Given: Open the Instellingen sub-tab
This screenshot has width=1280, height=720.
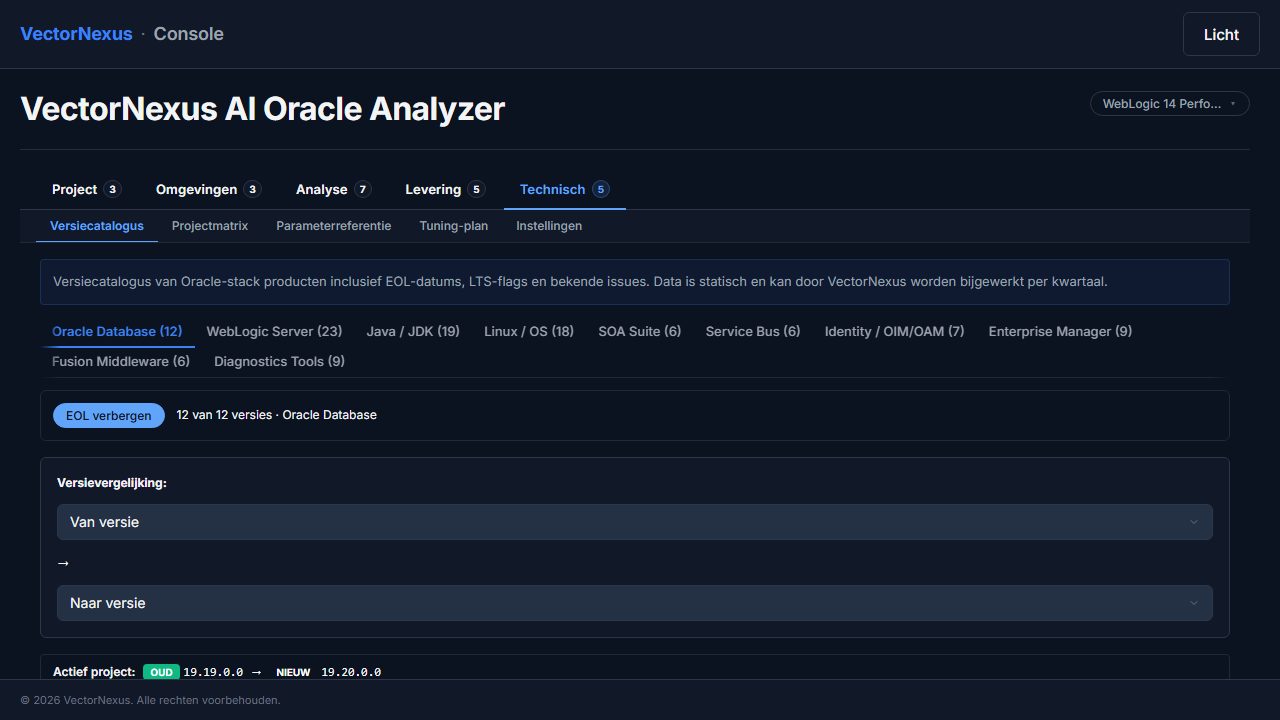Looking at the screenshot, I should (549, 226).
